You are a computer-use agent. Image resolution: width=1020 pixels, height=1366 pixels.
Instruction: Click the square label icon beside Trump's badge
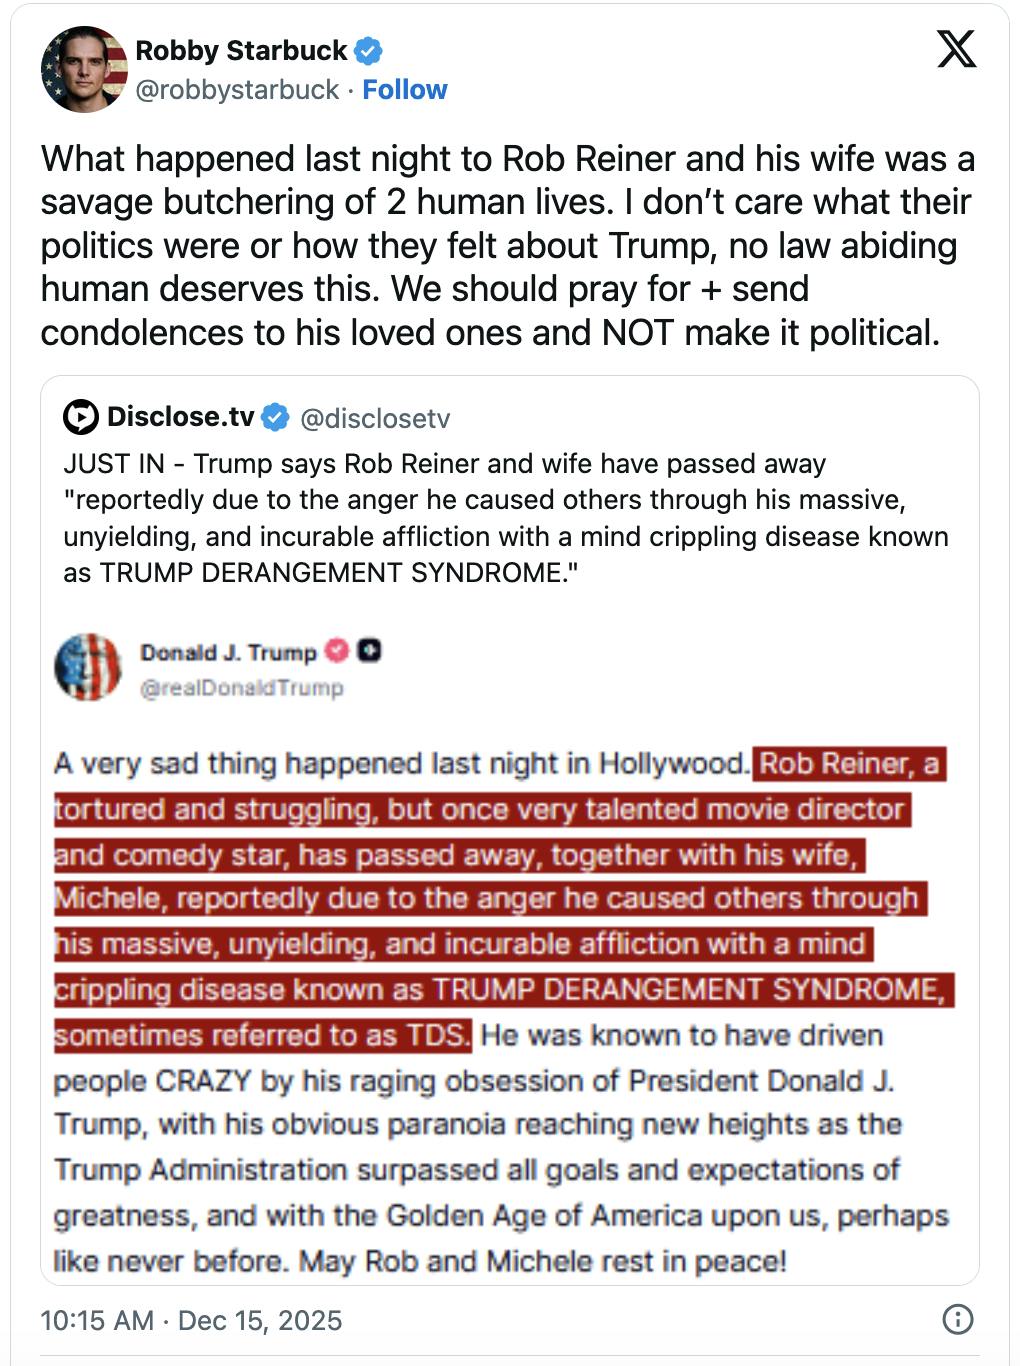click(x=368, y=651)
